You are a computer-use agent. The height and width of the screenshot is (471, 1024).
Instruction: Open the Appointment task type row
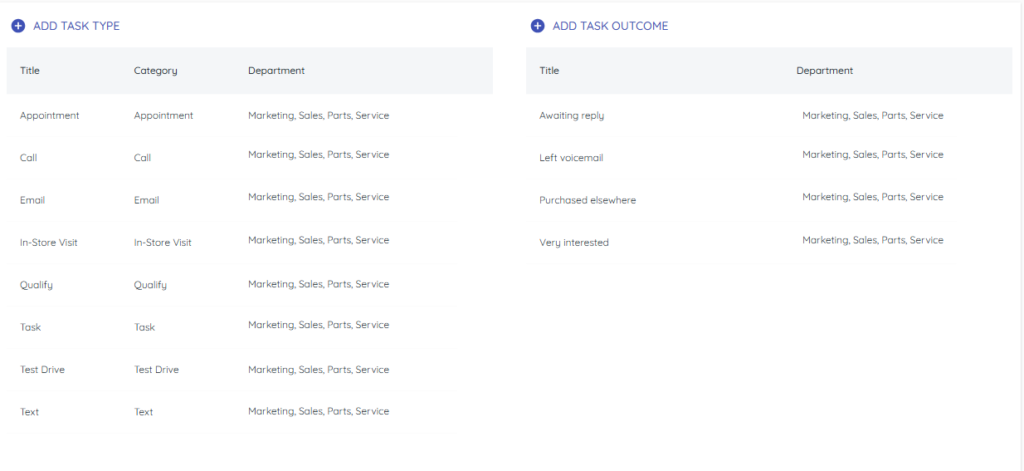click(x=49, y=116)
